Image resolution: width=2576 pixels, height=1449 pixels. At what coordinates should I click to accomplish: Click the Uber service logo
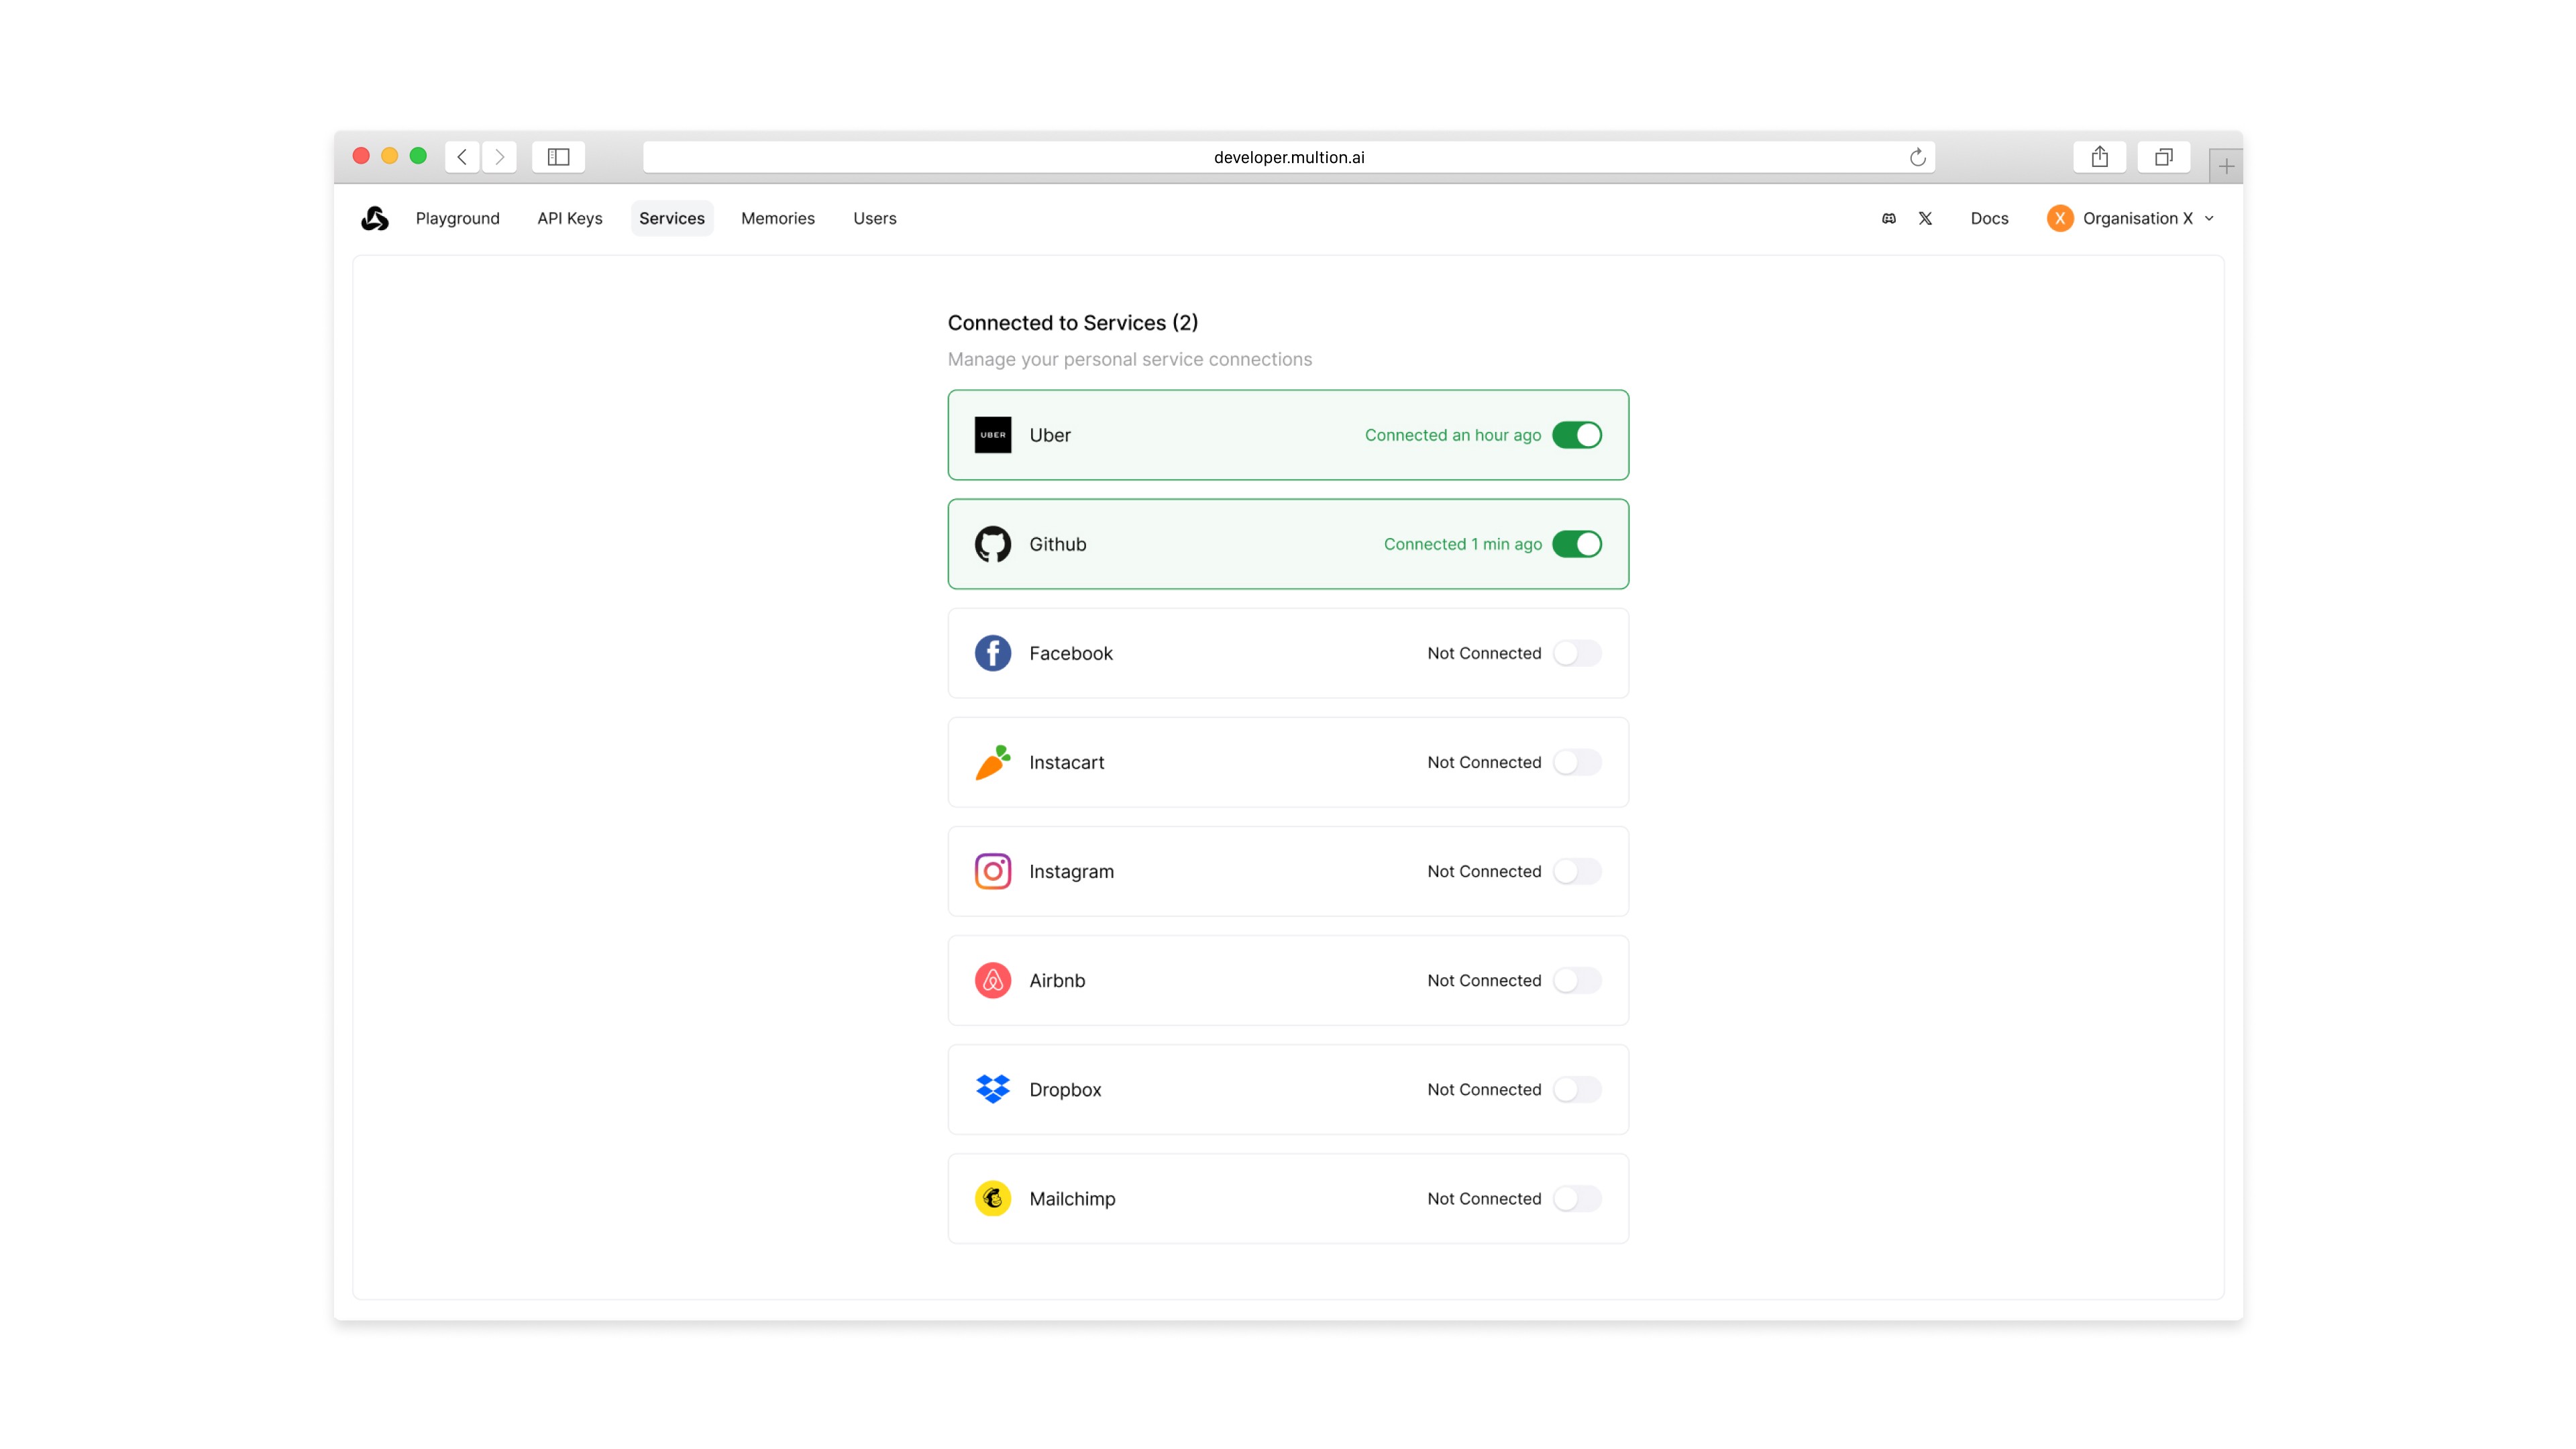[993, 435]
